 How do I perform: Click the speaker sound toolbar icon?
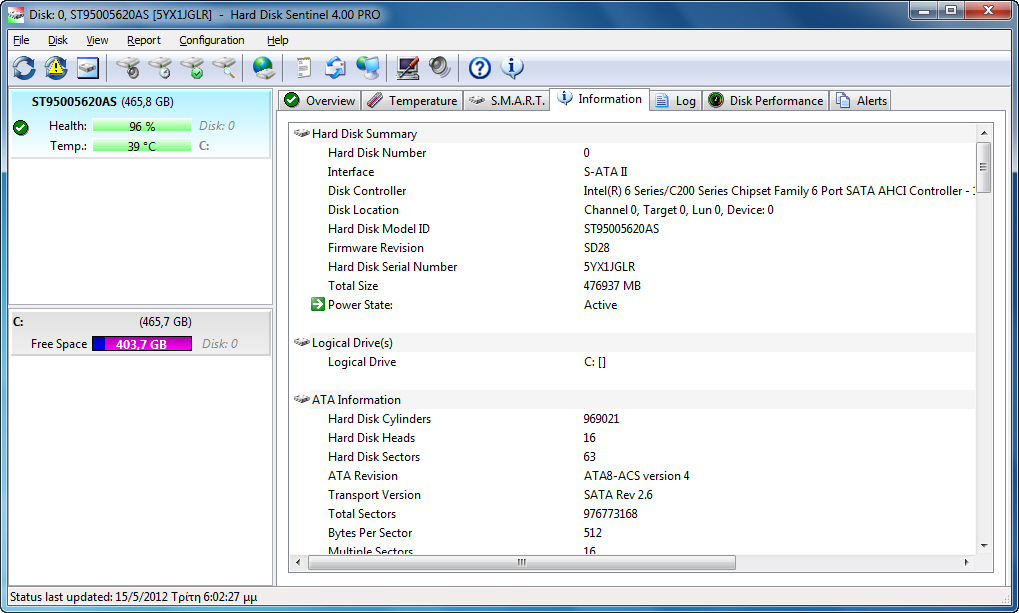[439, 68]
